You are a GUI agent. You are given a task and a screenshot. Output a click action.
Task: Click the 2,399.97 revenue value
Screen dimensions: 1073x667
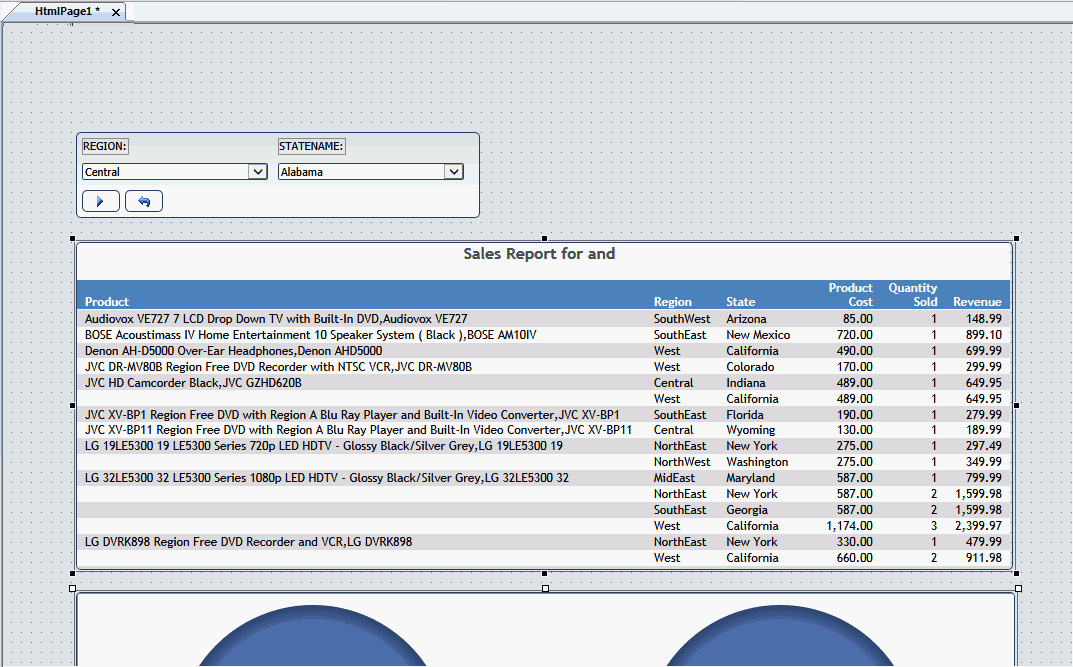pyautogui.click(x=979, y=525)
